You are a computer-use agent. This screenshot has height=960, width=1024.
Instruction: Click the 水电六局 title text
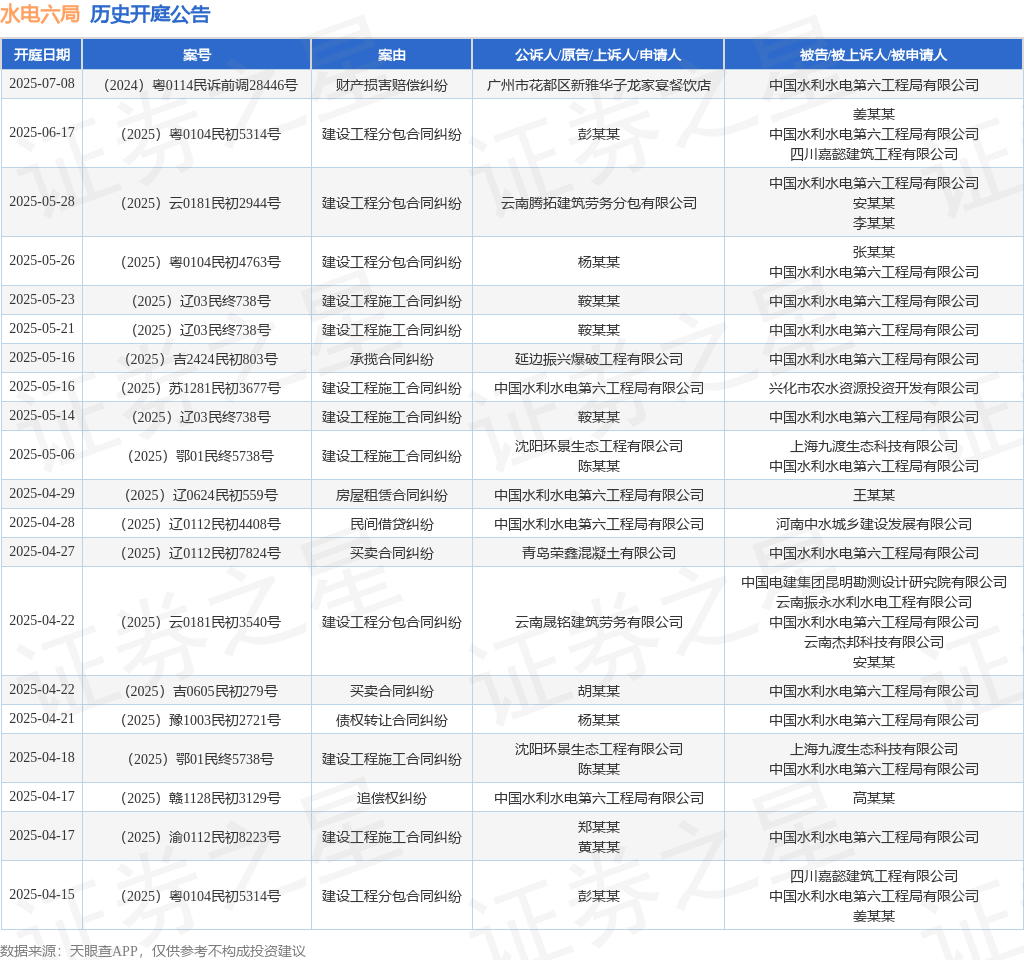(x=40, y=14)
